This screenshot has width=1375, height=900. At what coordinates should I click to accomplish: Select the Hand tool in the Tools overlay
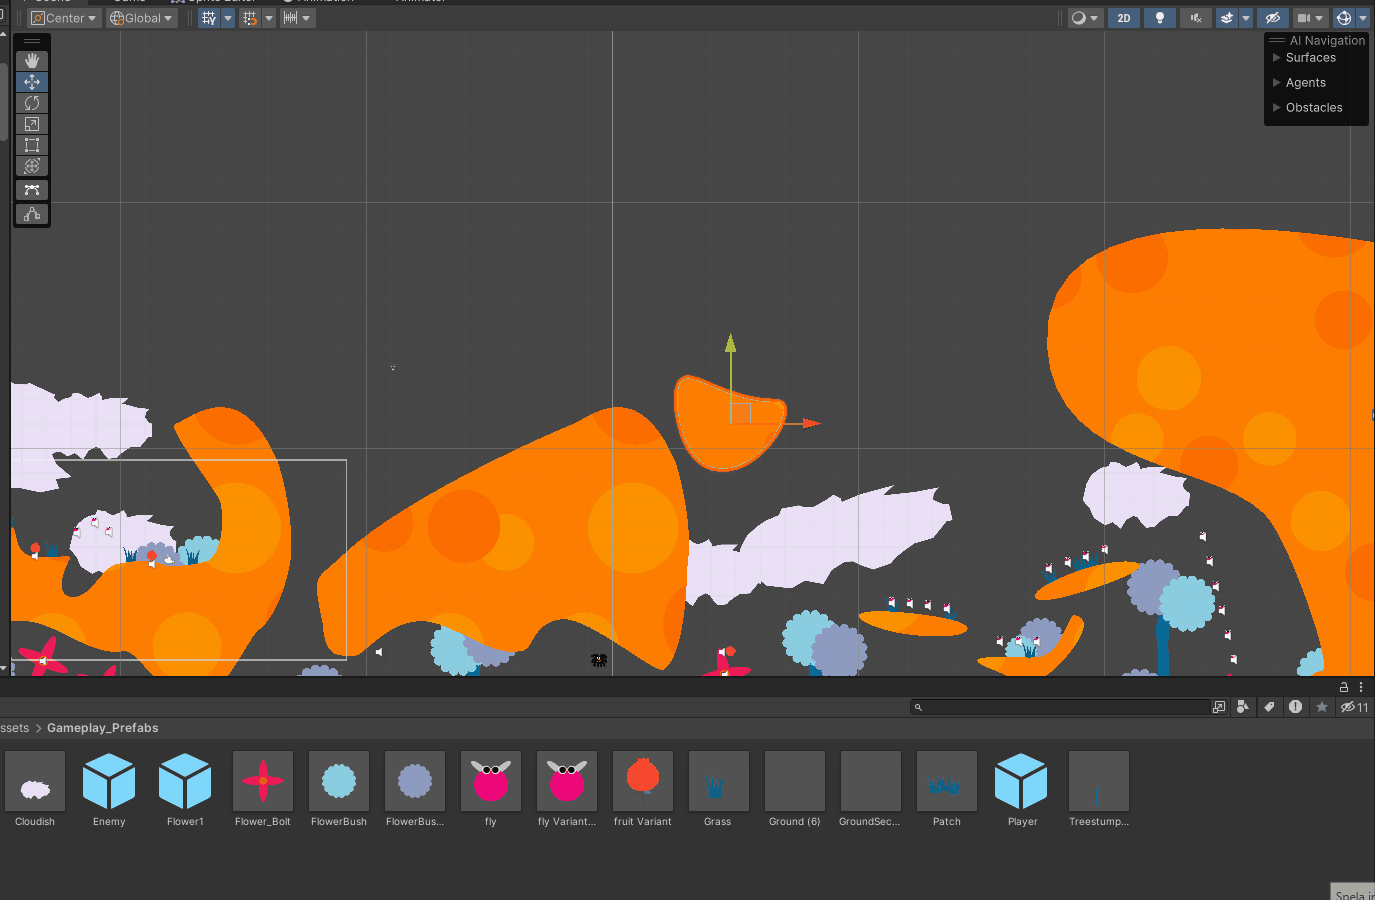[x=31, y=59]
